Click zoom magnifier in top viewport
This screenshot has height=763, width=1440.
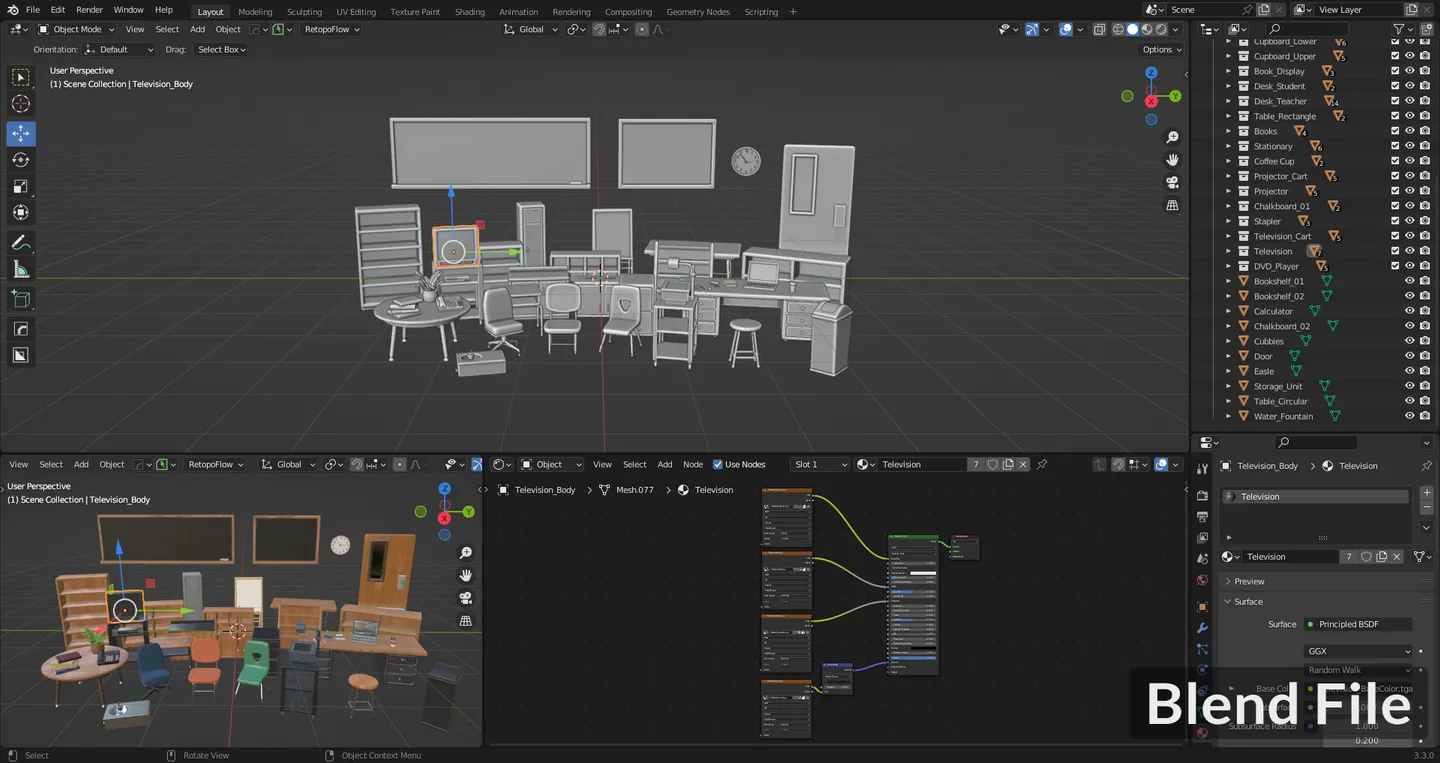coord(1173,137)
